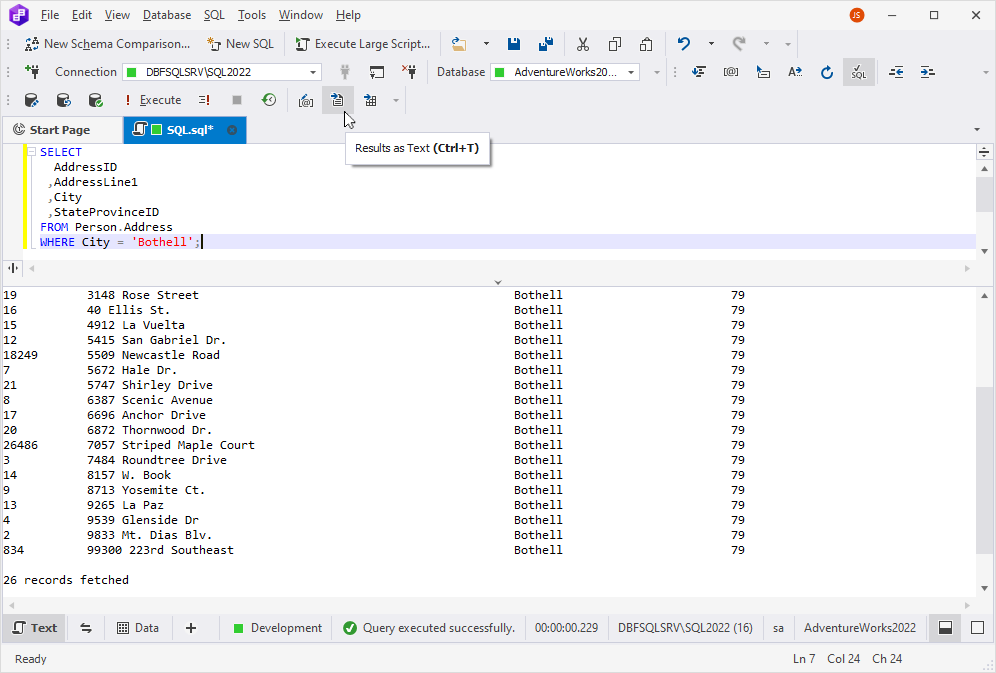Click the plus add view button
This screenshot has width=996, height=673.
191,628
